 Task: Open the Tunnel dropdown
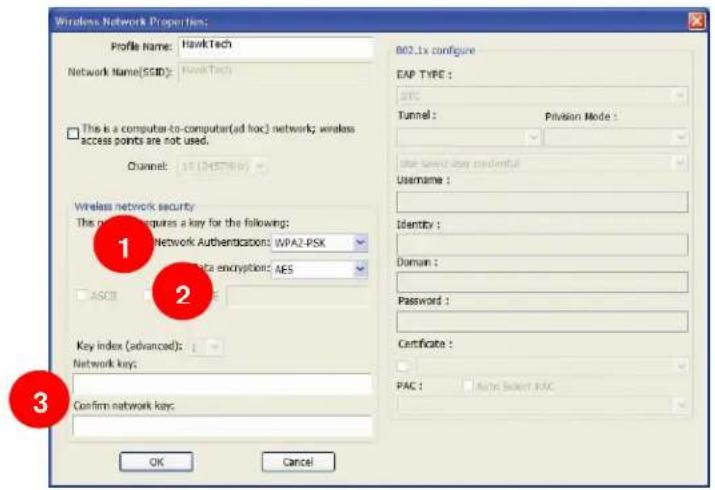coord(468,137)
